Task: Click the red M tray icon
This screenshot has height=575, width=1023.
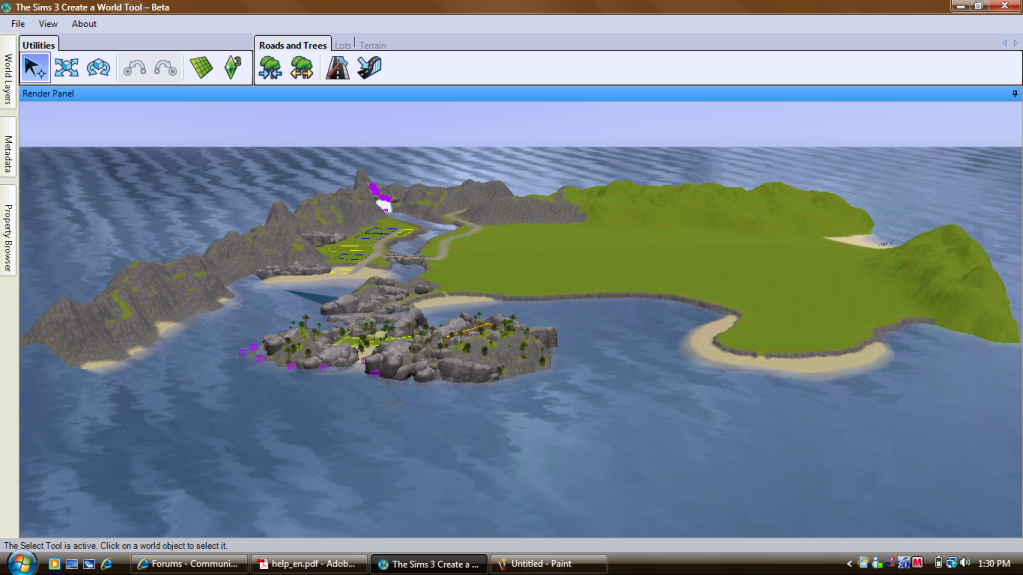Action: 918,563
